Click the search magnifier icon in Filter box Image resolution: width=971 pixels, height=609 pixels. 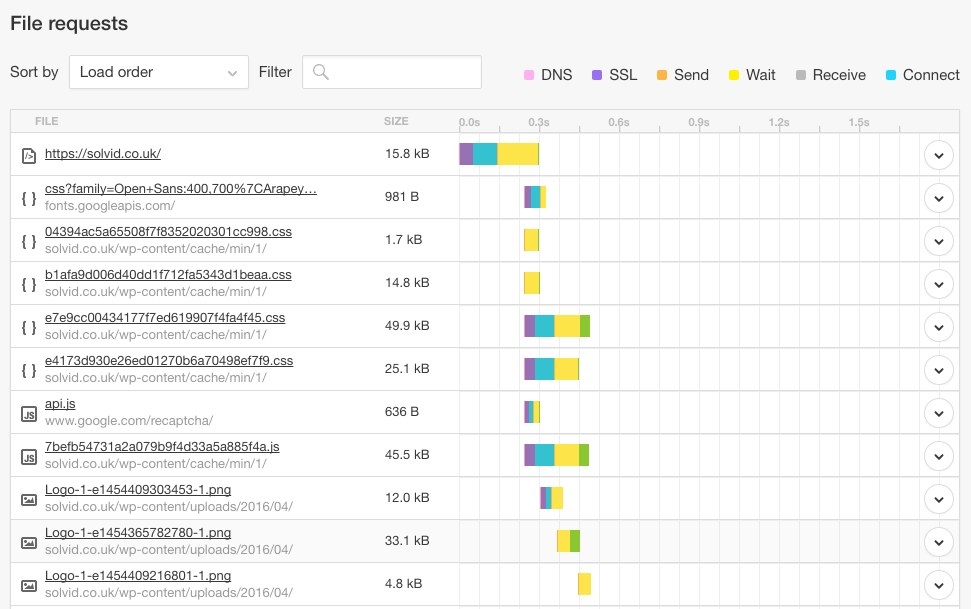tap(321, 72)
